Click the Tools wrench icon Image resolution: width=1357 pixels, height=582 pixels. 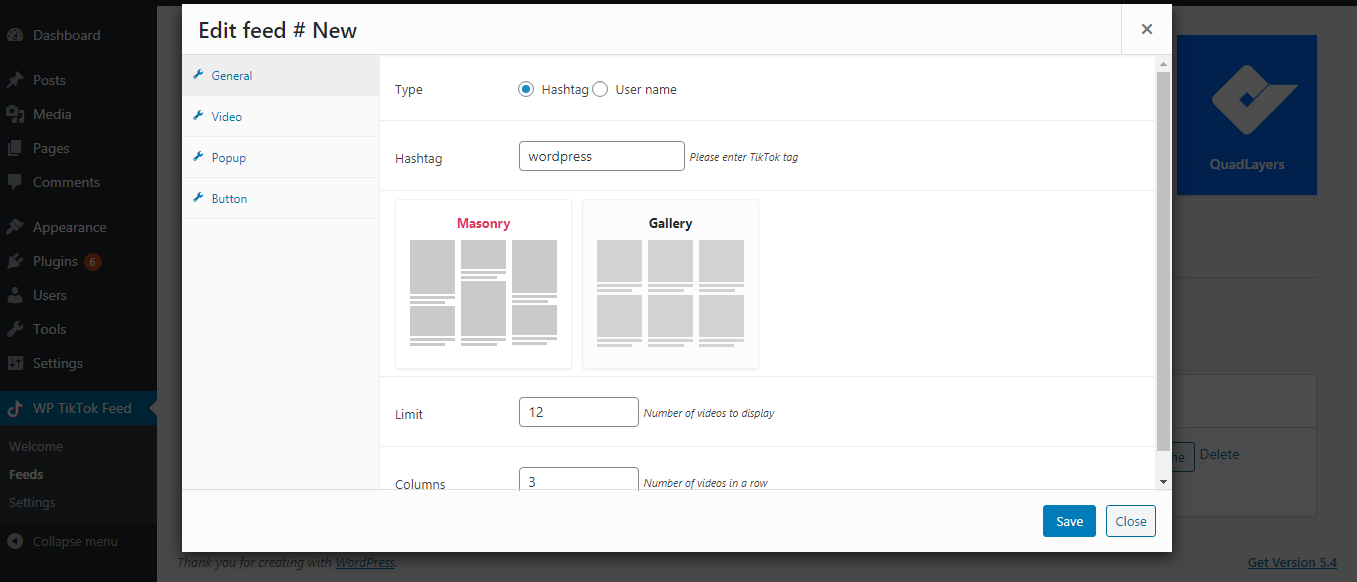click(15, 329)
